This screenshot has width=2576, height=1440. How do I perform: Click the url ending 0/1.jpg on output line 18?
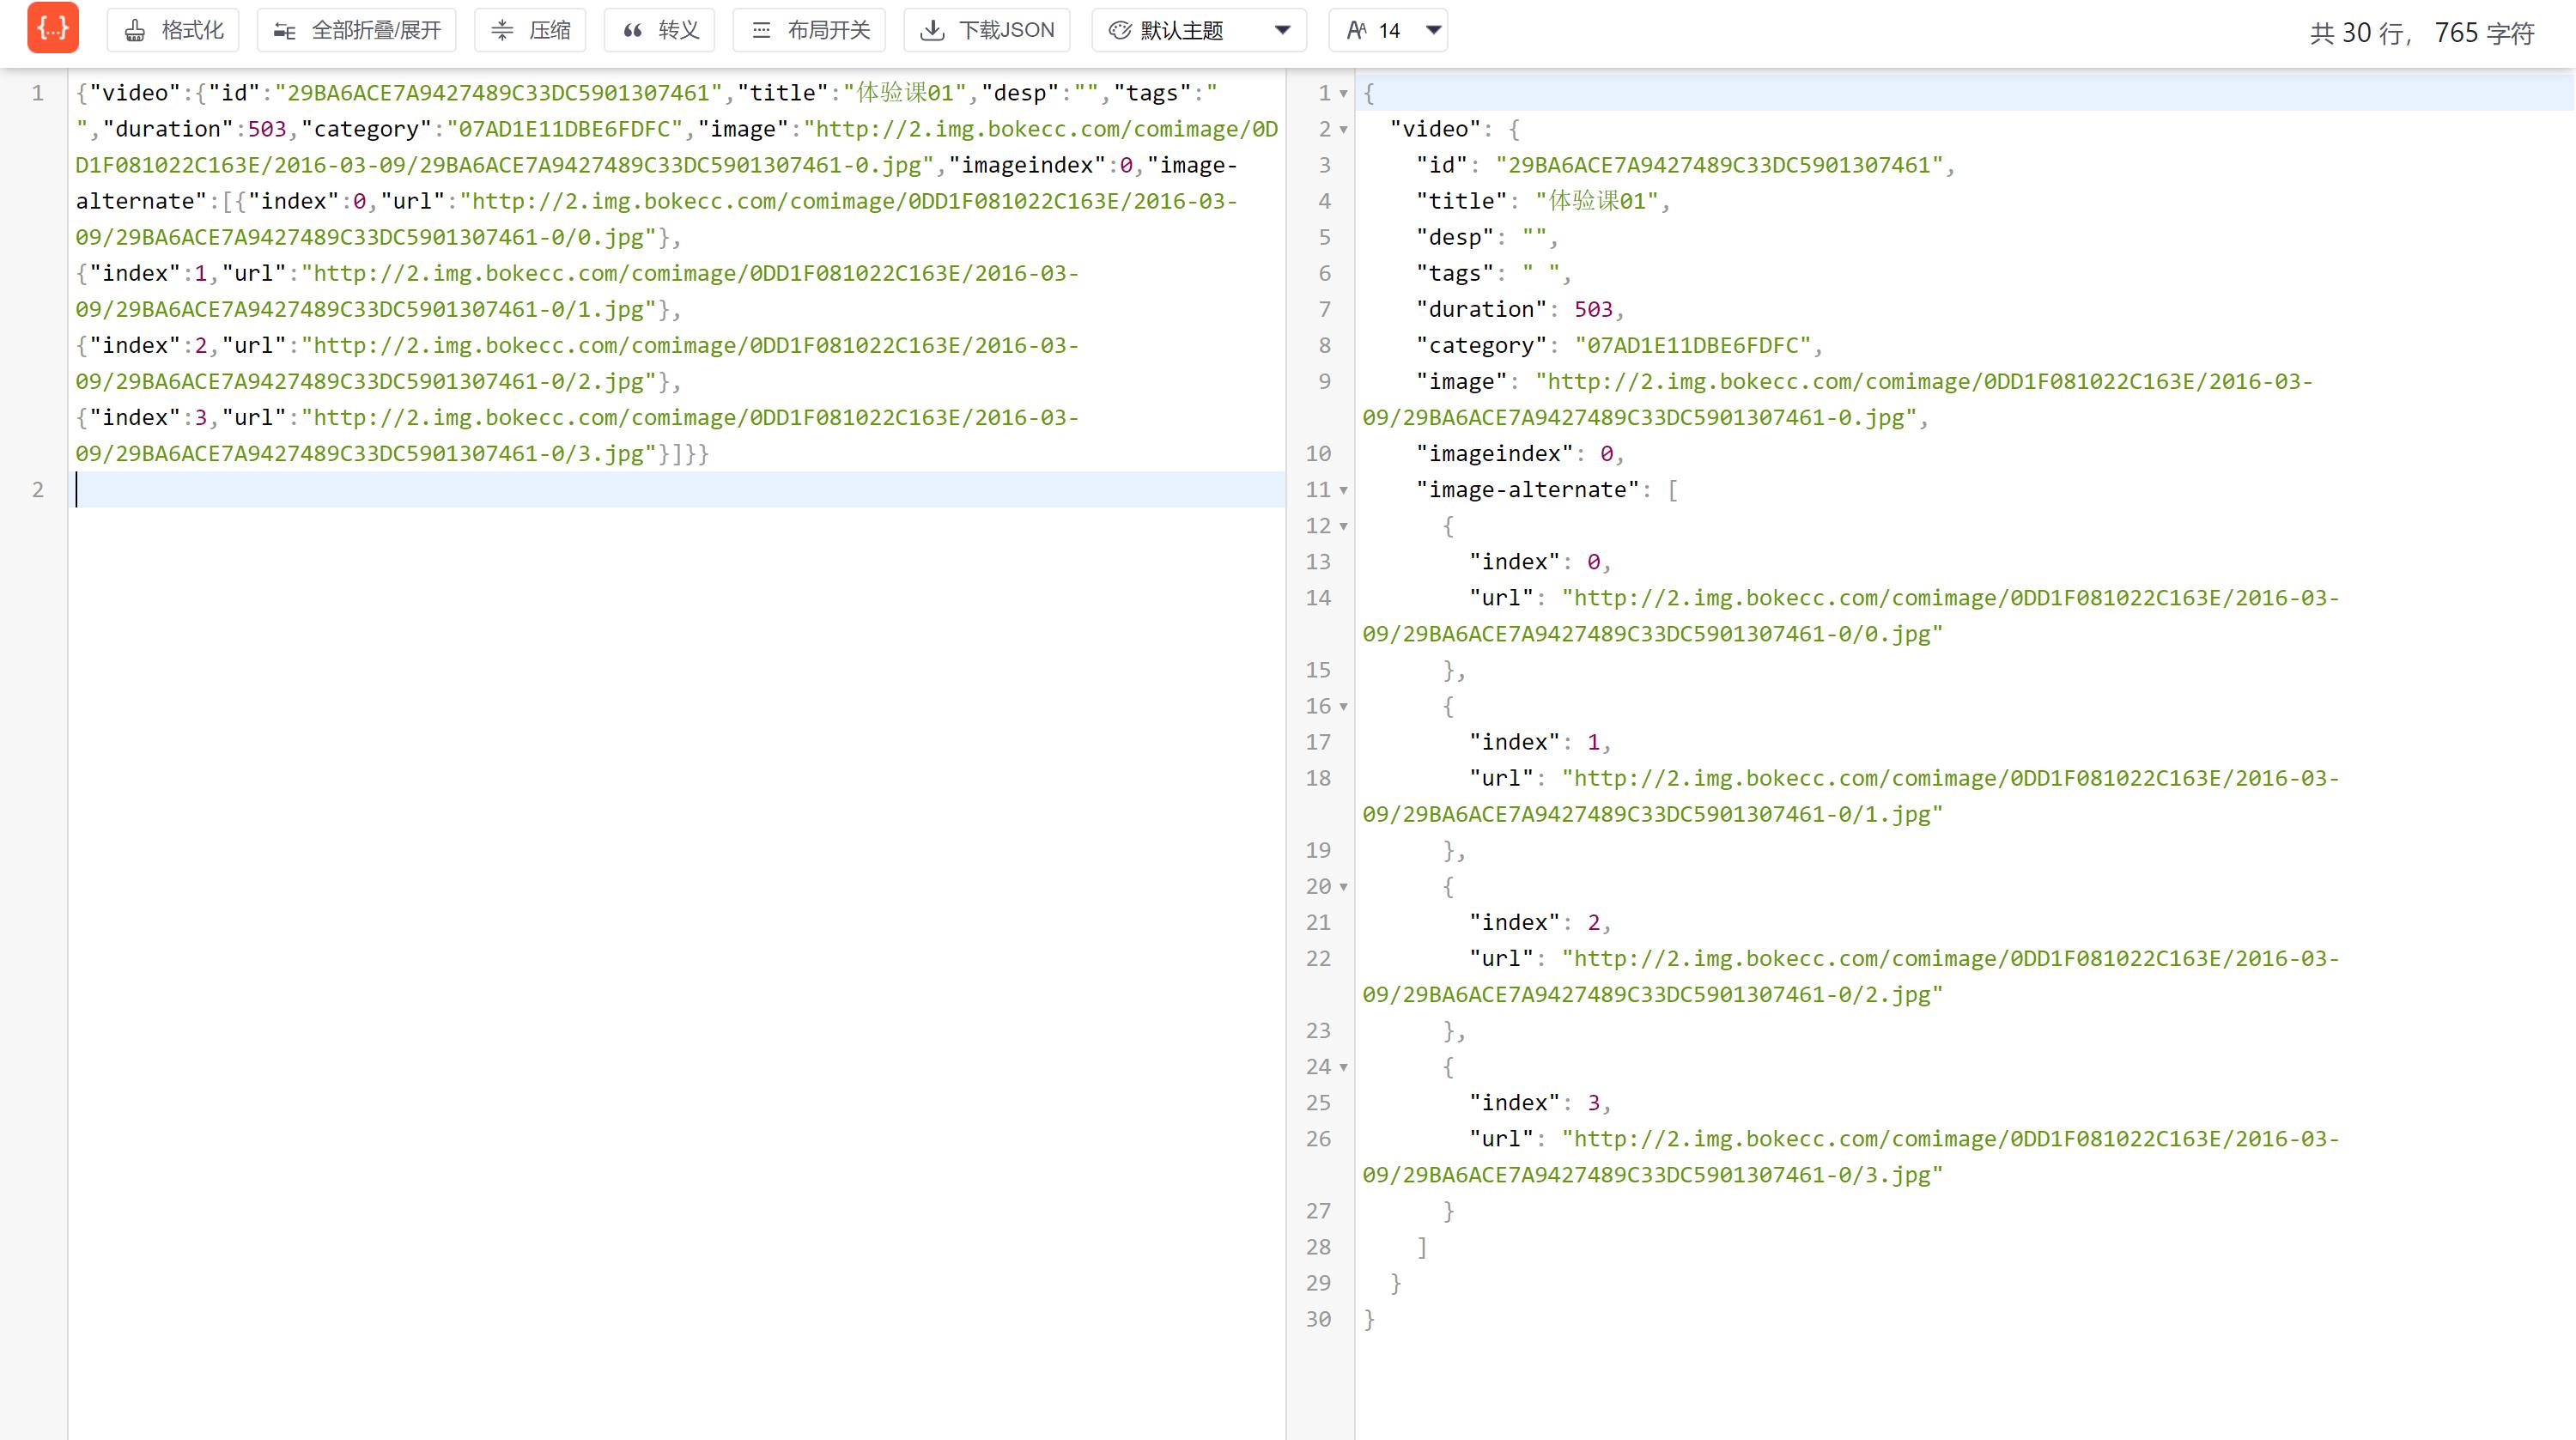point(1851,796)
